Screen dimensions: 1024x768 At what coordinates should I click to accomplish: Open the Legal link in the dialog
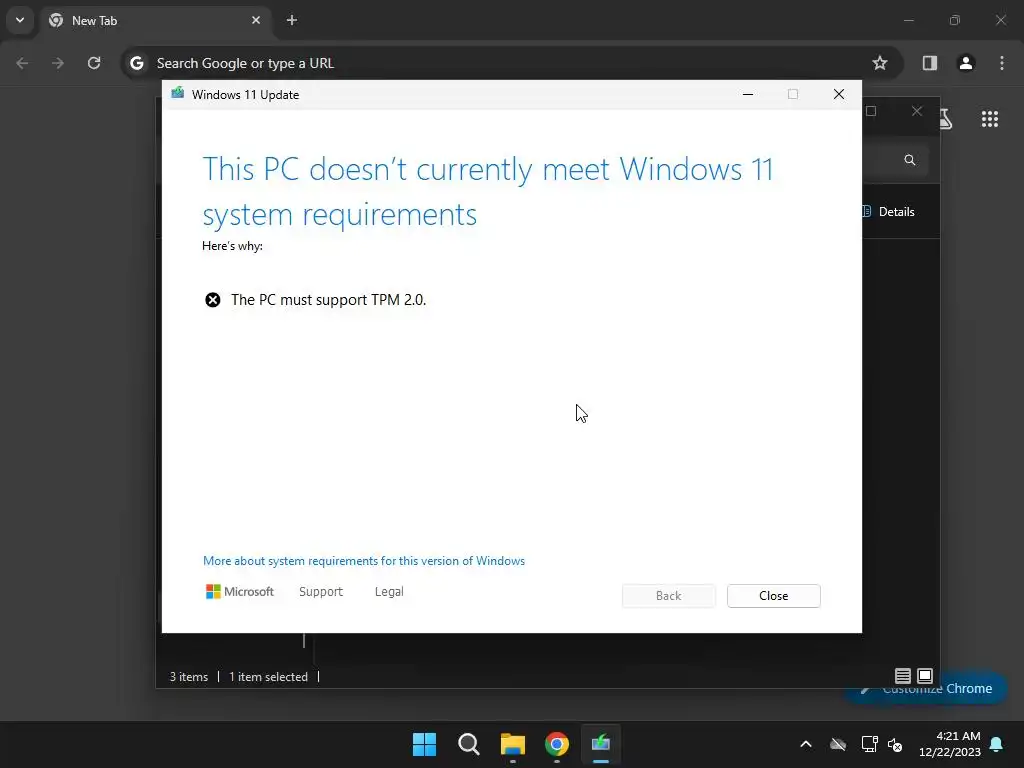[x=389, y=592]
